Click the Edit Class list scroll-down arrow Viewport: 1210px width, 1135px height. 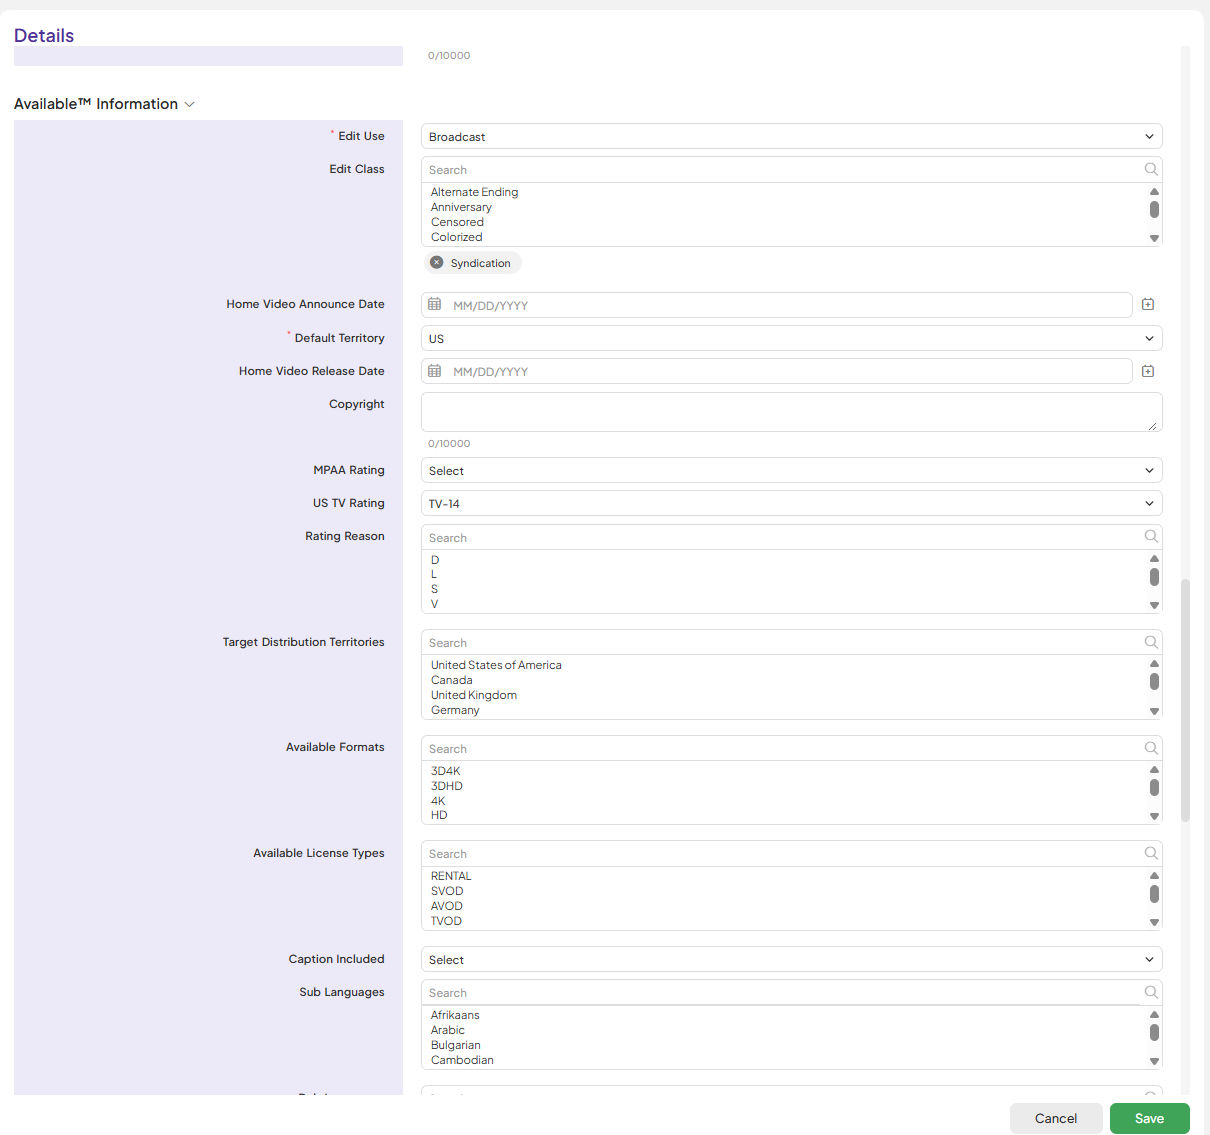pos(1154,238)
